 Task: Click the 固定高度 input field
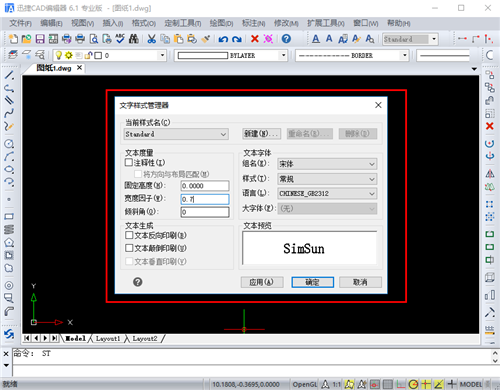point(205,186)
